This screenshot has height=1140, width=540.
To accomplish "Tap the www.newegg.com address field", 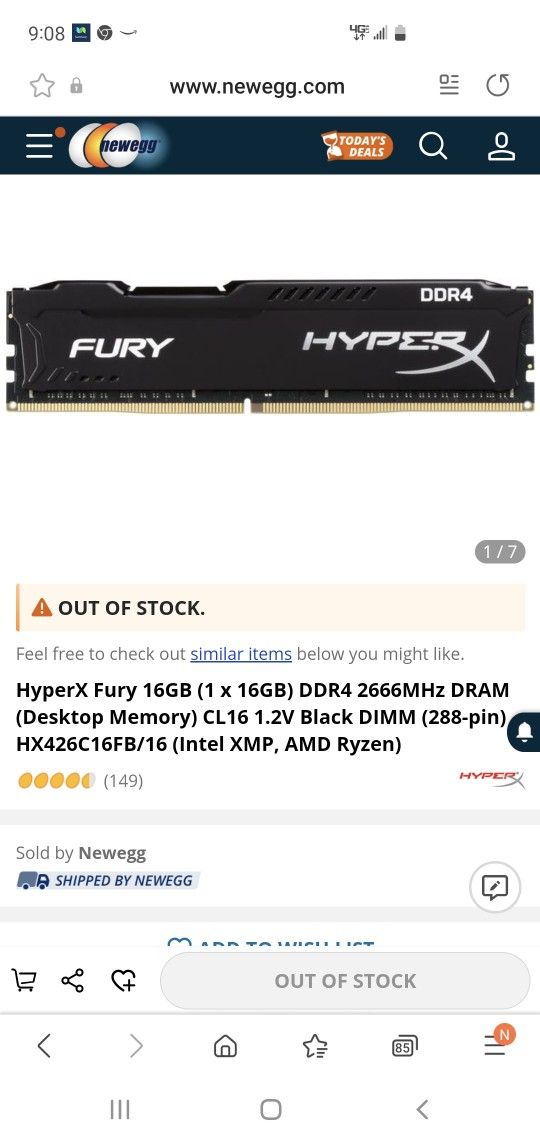I will (257, 87).
